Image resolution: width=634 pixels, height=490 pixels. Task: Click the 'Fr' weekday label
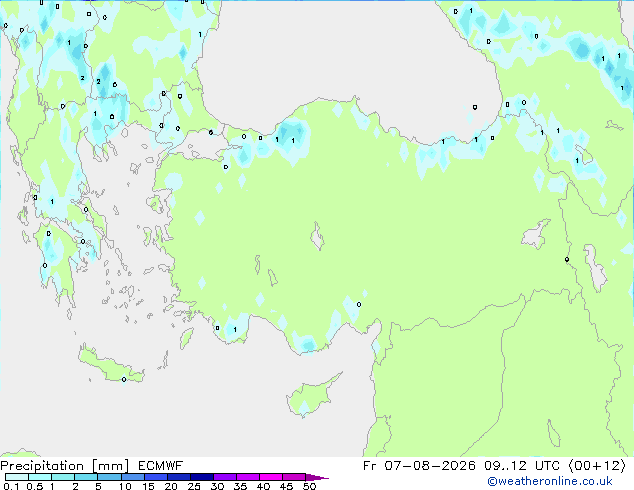click(x=370, y=466)
